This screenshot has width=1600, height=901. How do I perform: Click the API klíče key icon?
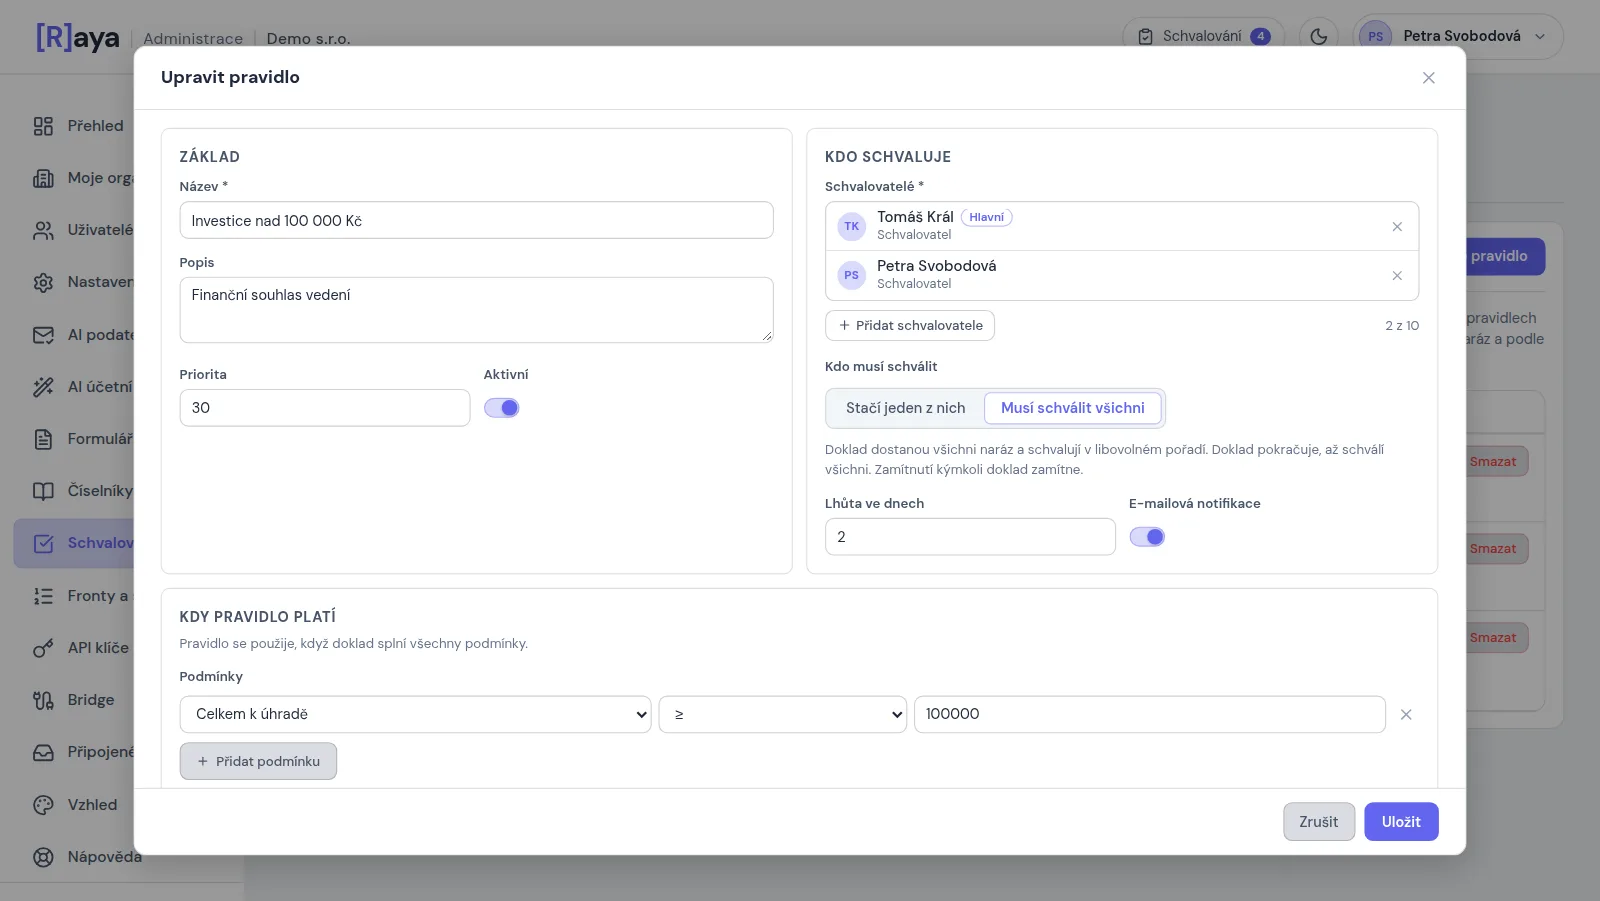[43, 648]
